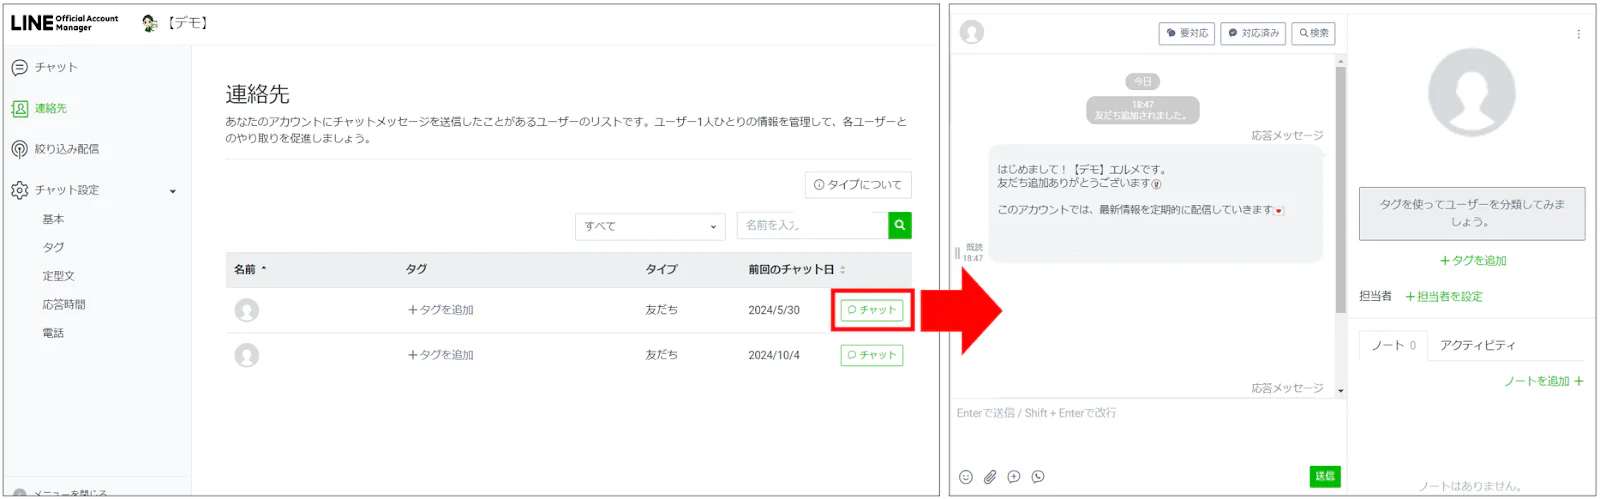Click the チャット scrollbar down arrow
The image size is (1600, 499).
click(1341, 391)
